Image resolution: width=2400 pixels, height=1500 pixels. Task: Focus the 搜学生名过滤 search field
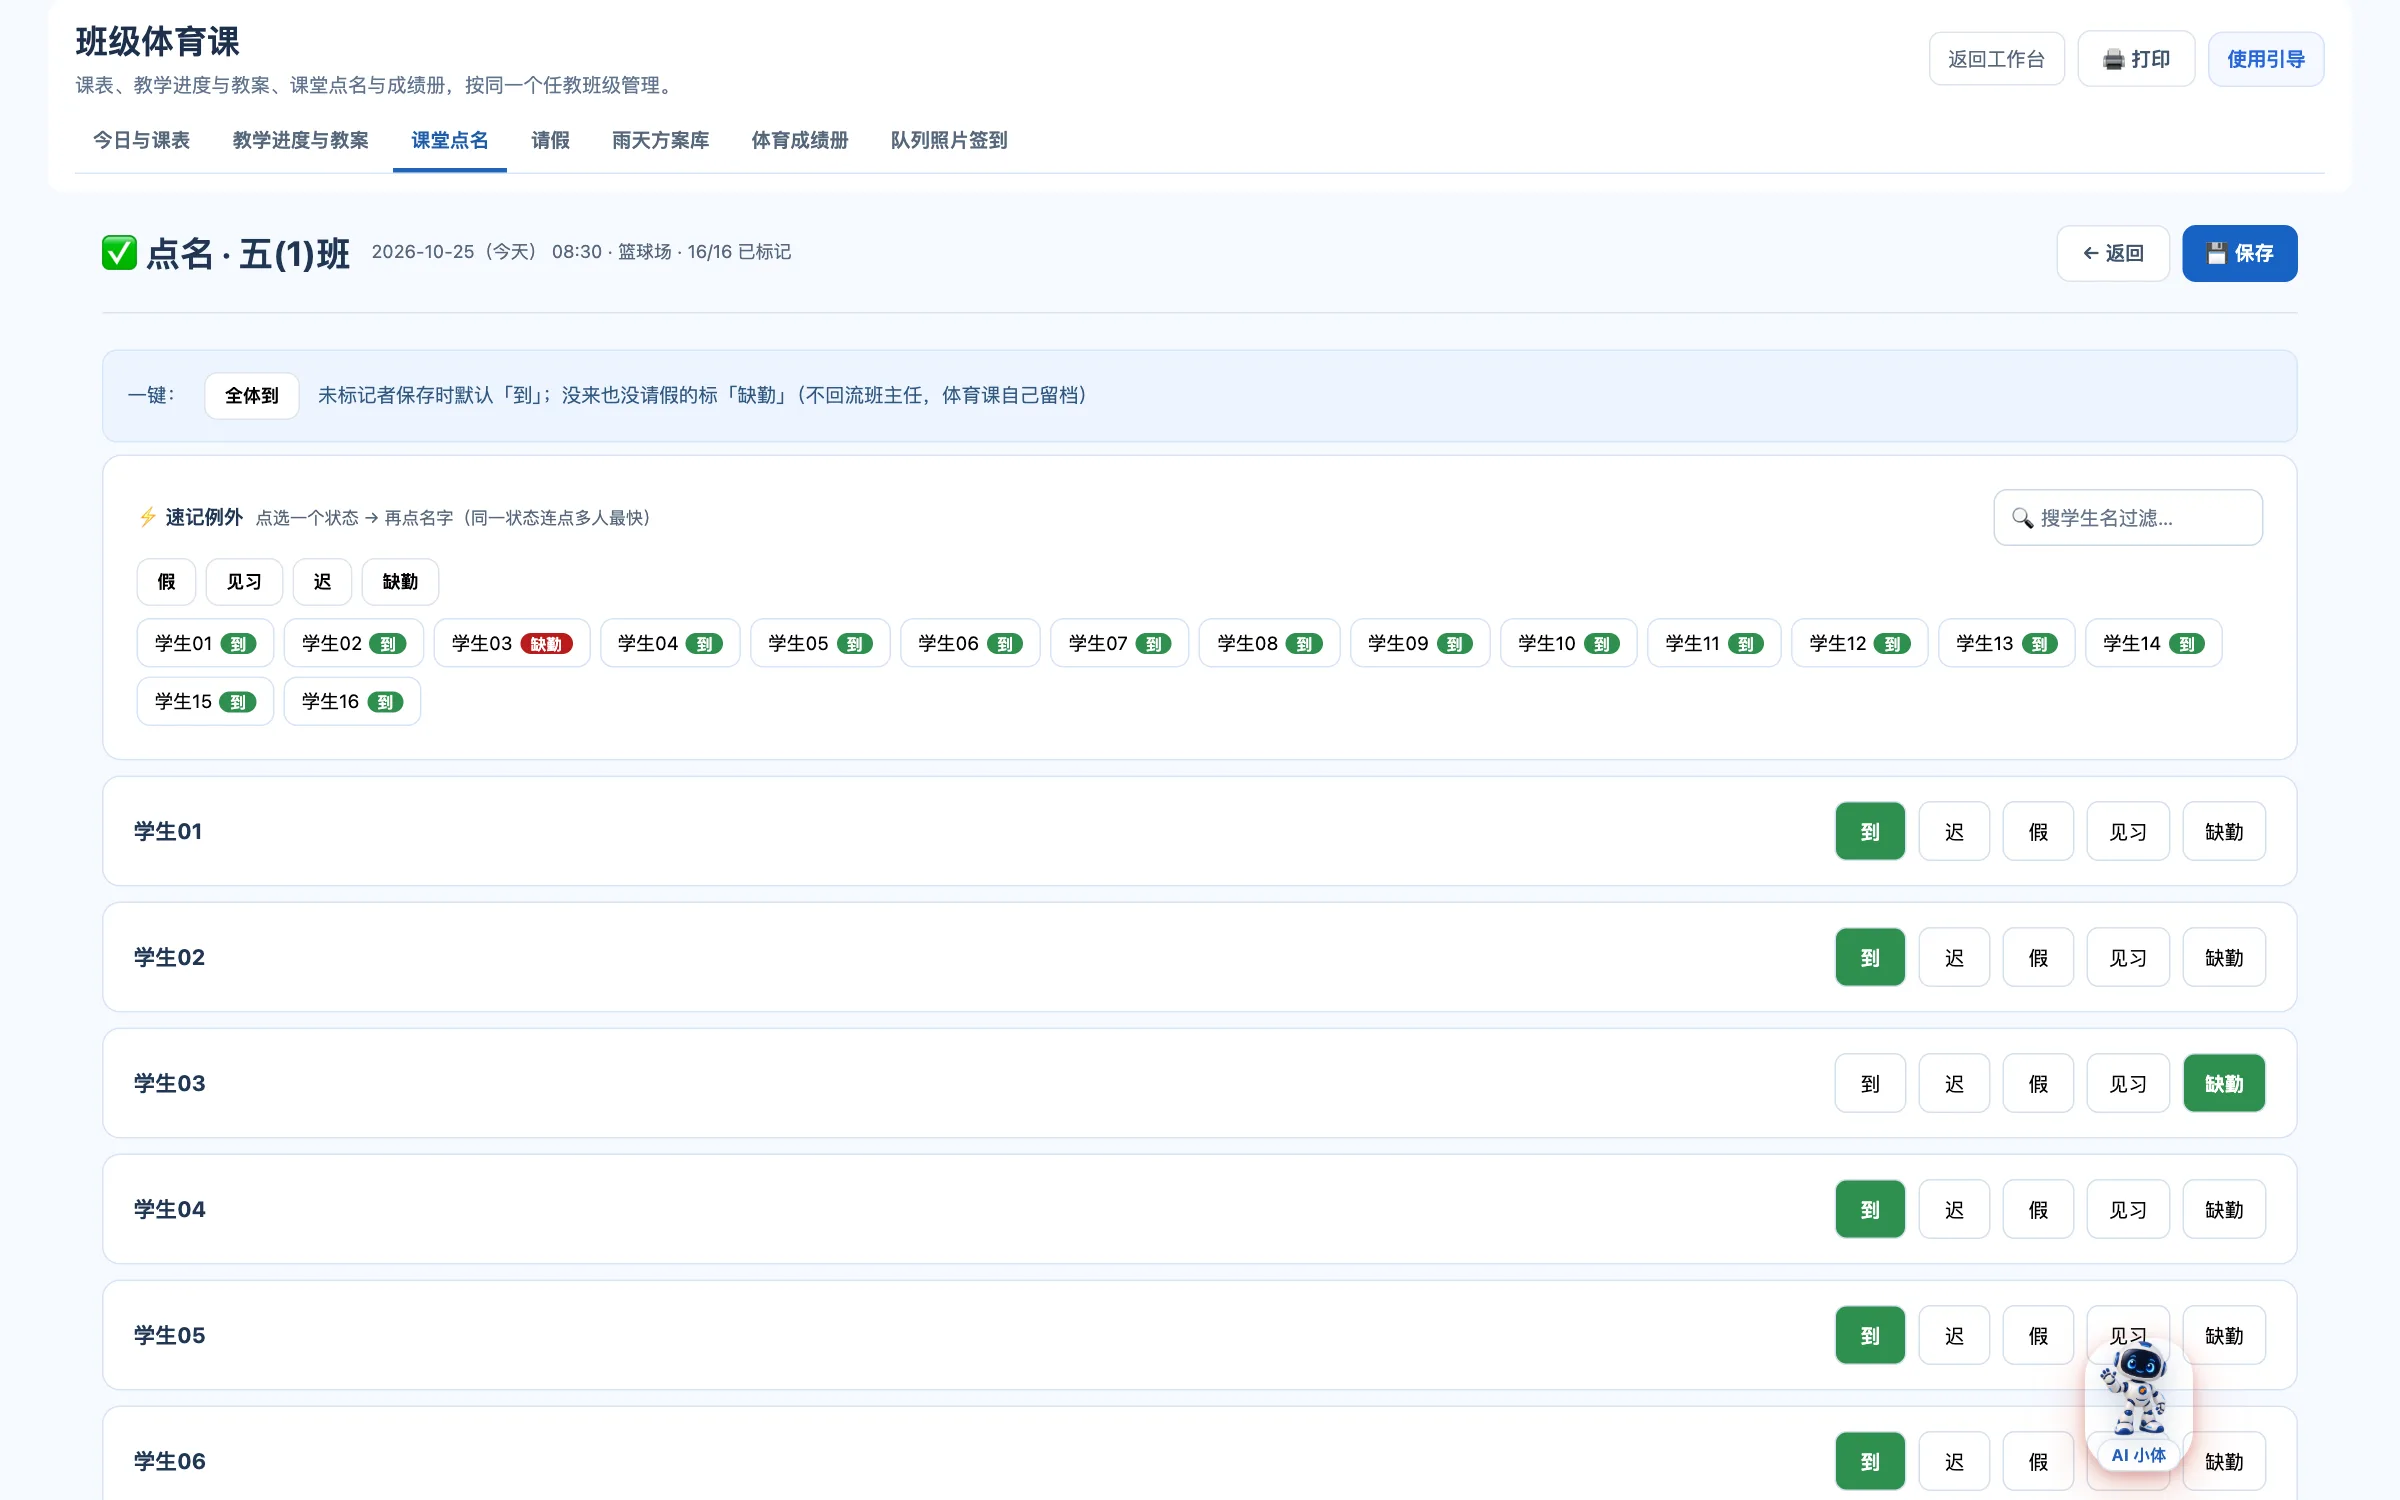pos(2127,517)
